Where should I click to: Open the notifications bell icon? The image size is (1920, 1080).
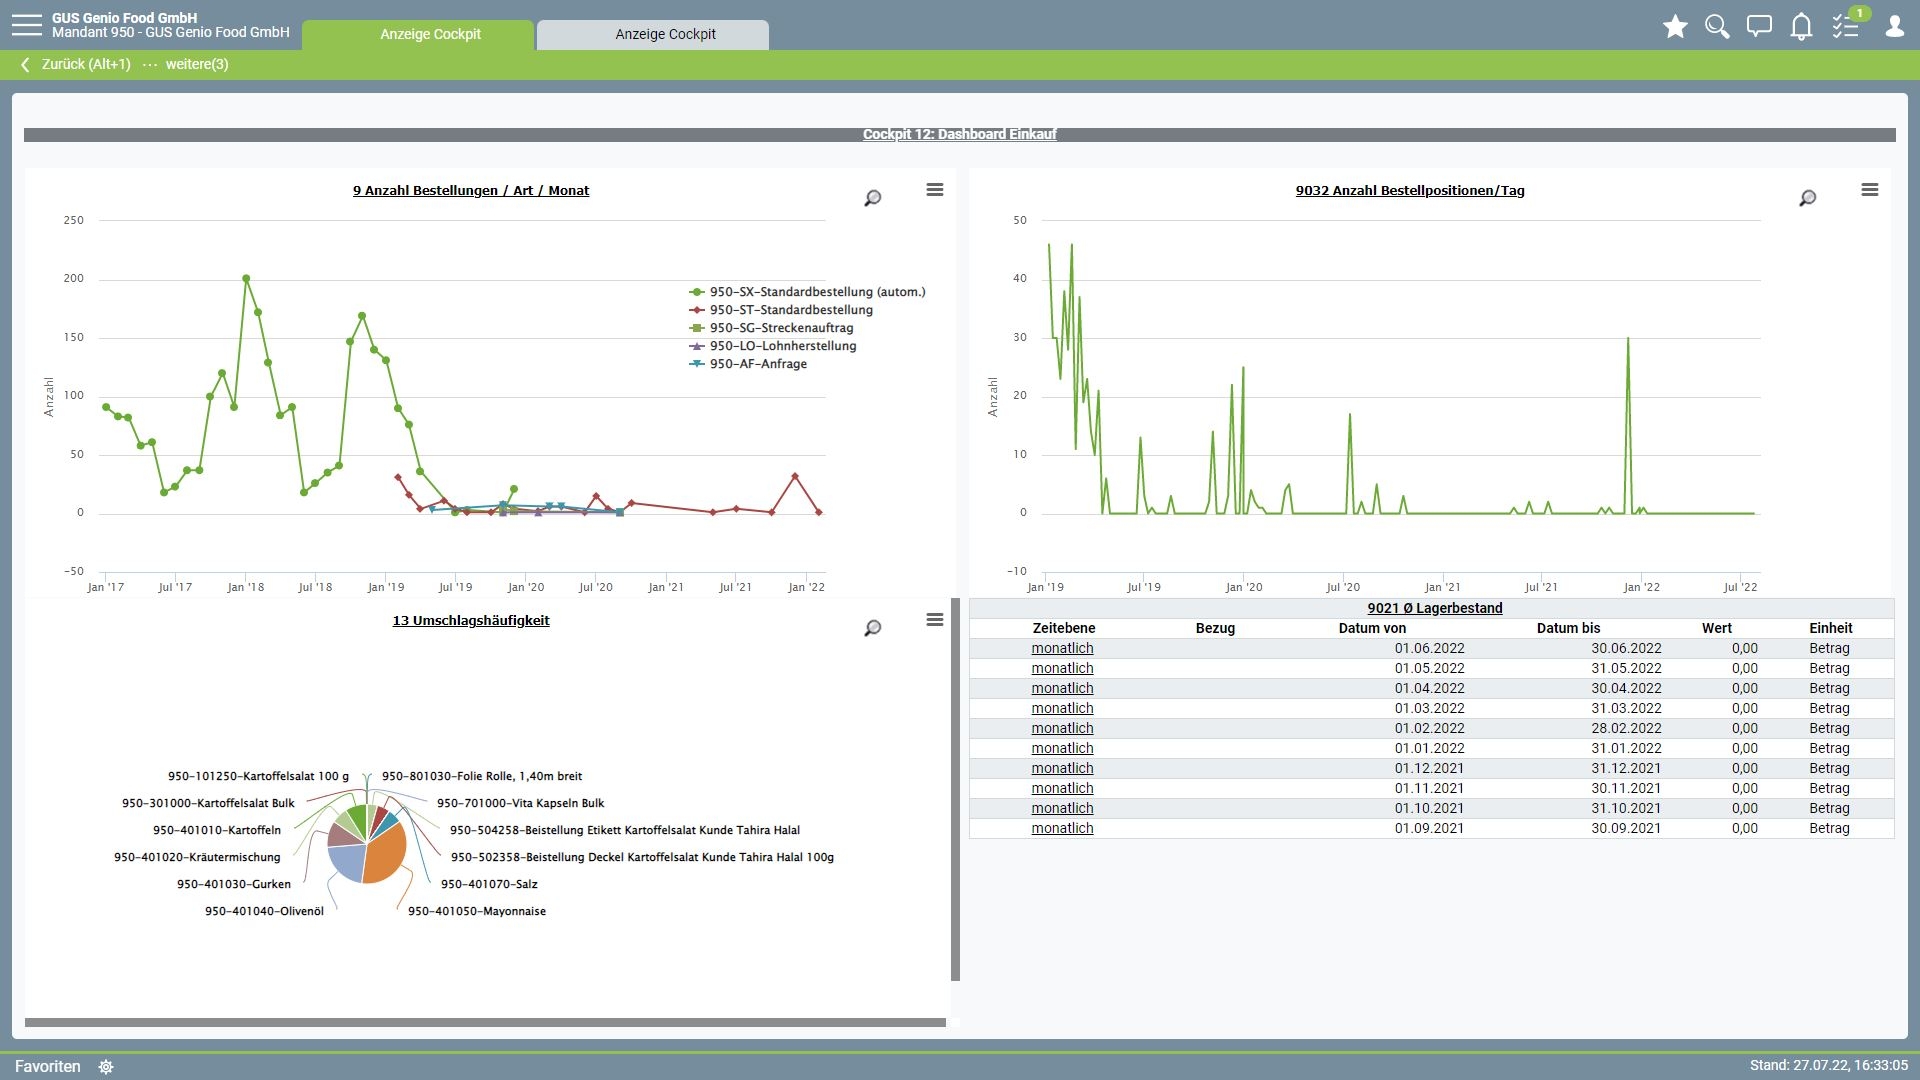point(1801,27)
